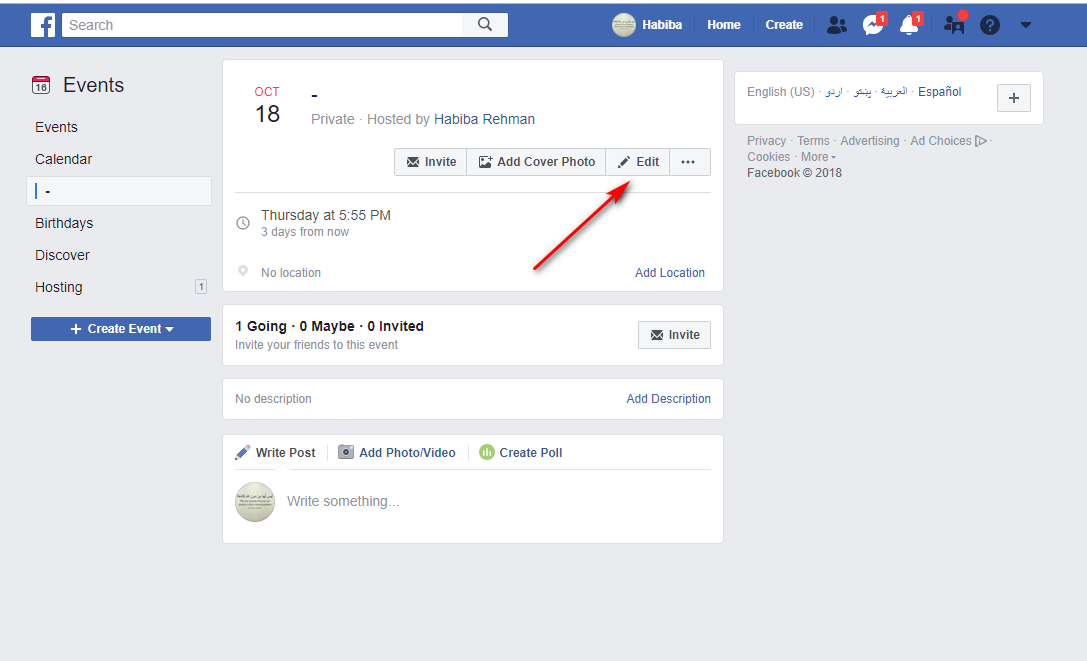Select the '-' event entry in sidebar
The height and width of the screenshot is (661, 1087).
pyautogui.click(x=119, y=191)
